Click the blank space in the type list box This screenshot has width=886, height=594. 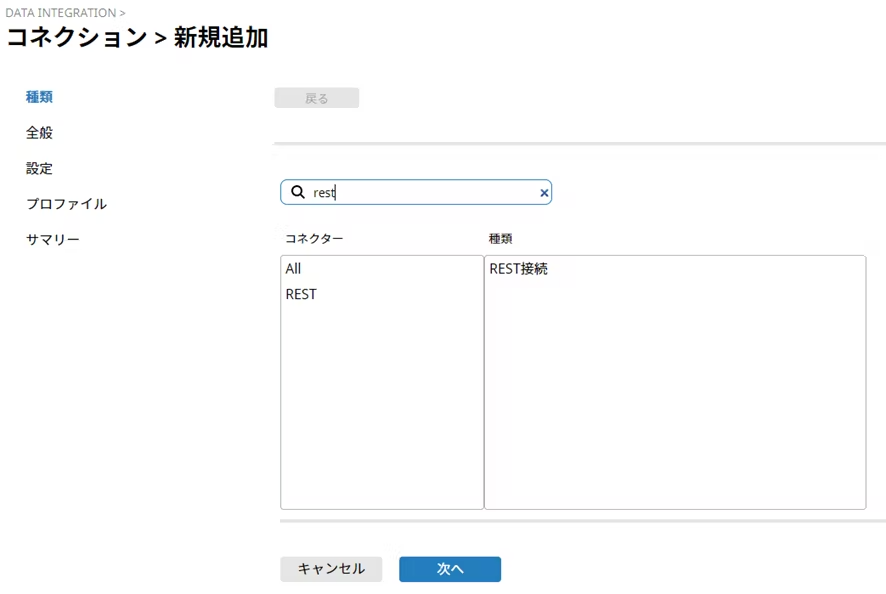(x=674, y=400)
